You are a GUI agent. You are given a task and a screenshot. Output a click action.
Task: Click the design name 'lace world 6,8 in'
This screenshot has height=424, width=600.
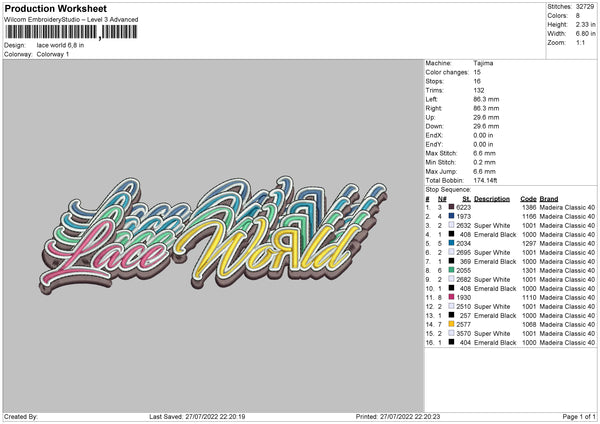(60, 45)
